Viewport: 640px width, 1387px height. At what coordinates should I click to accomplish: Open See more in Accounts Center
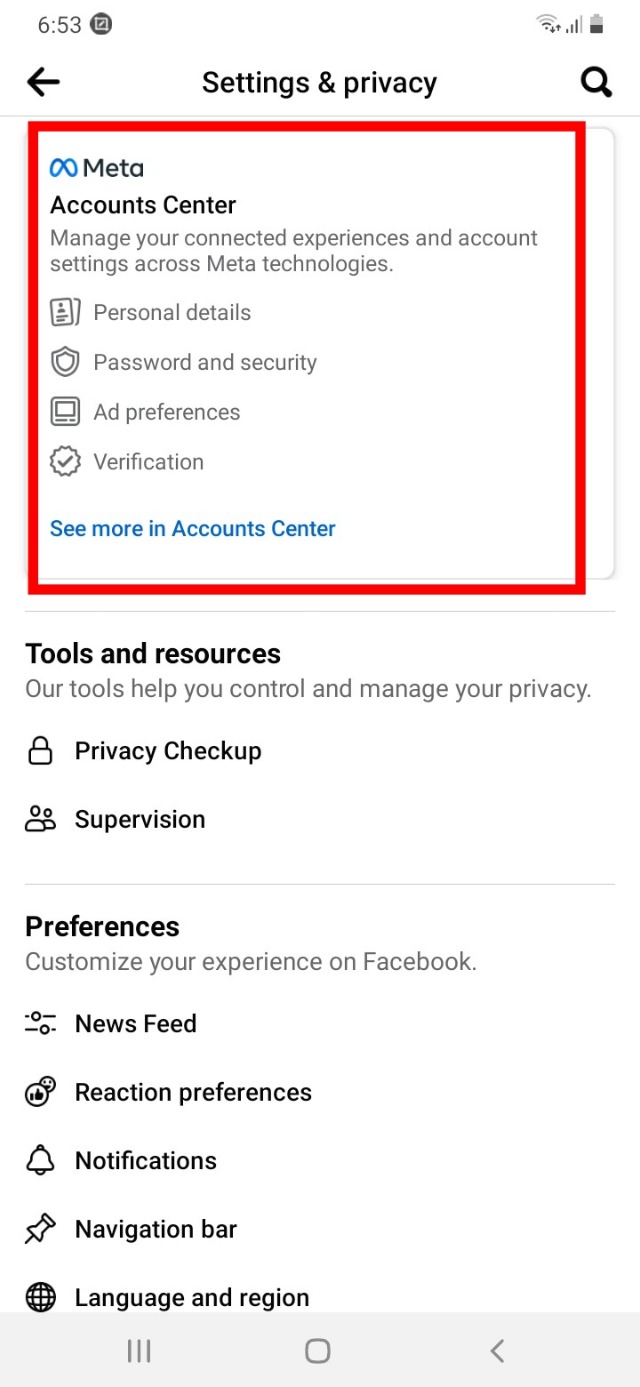(x=193, y=528)
